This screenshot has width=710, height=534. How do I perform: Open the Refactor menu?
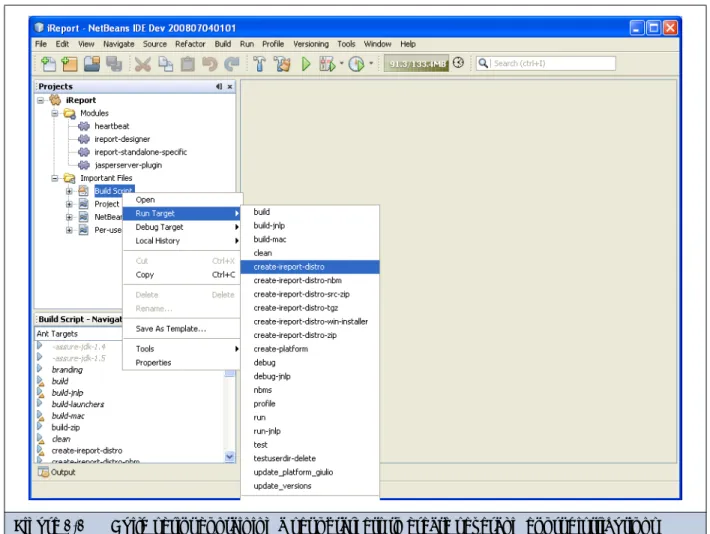(x=190, y=44)
